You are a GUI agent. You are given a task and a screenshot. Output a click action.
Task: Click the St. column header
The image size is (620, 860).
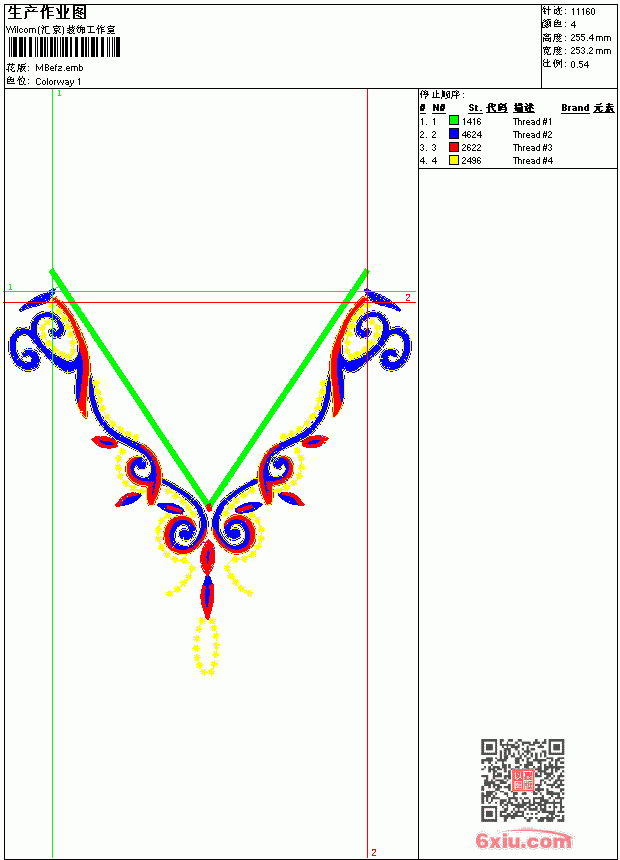(475, 108)
